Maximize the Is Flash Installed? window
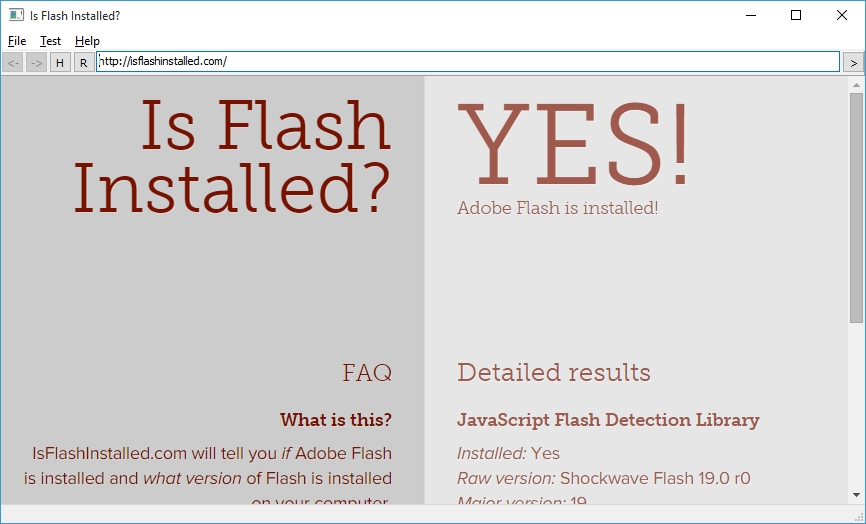866x524 pixels. click(796, 15)
